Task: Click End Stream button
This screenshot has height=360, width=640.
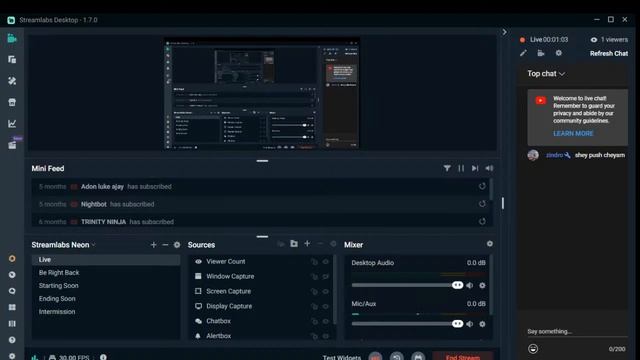Action: [462, 357]
